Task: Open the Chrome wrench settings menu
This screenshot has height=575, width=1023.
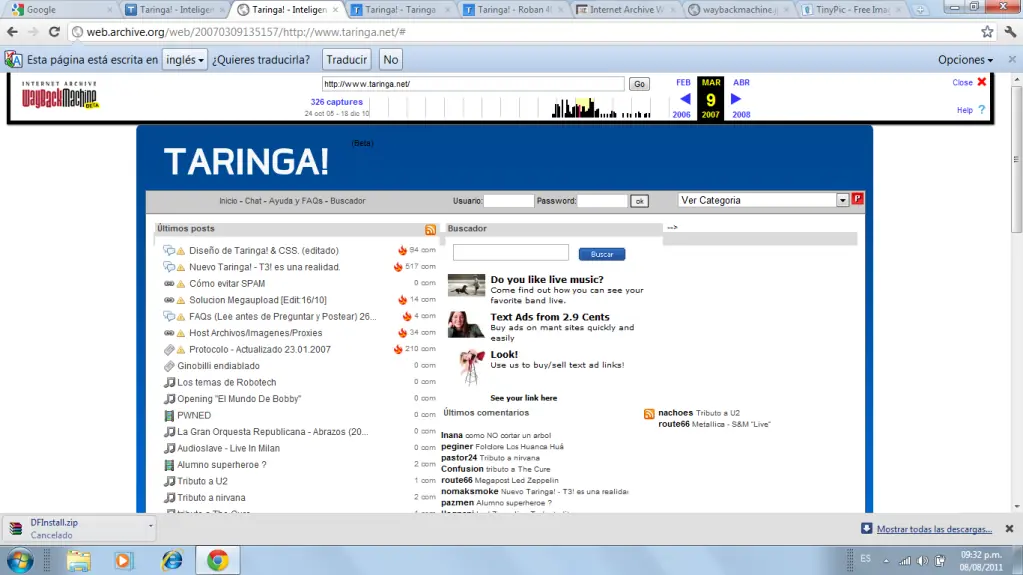Action: (x=1010, y=31)
